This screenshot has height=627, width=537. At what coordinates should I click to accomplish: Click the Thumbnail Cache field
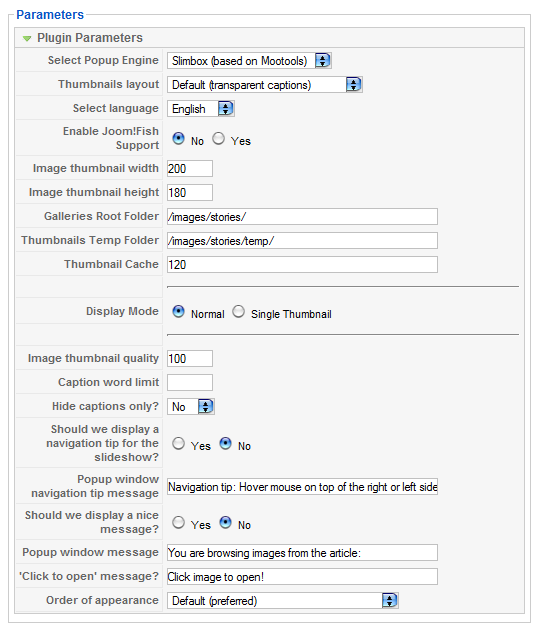(302, 264)
